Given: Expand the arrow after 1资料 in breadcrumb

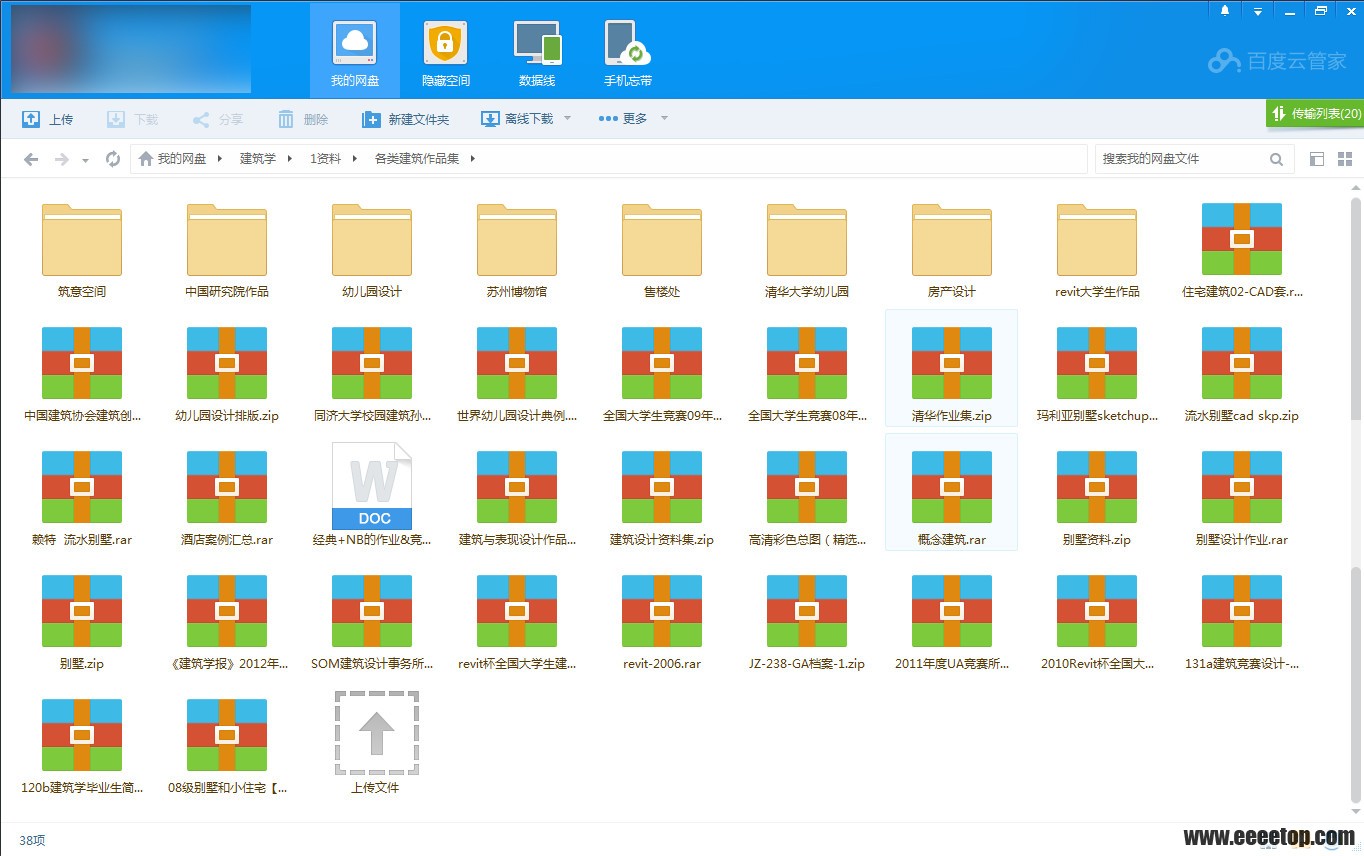Looking at the screenshot, I should click(x=354, y=159).
